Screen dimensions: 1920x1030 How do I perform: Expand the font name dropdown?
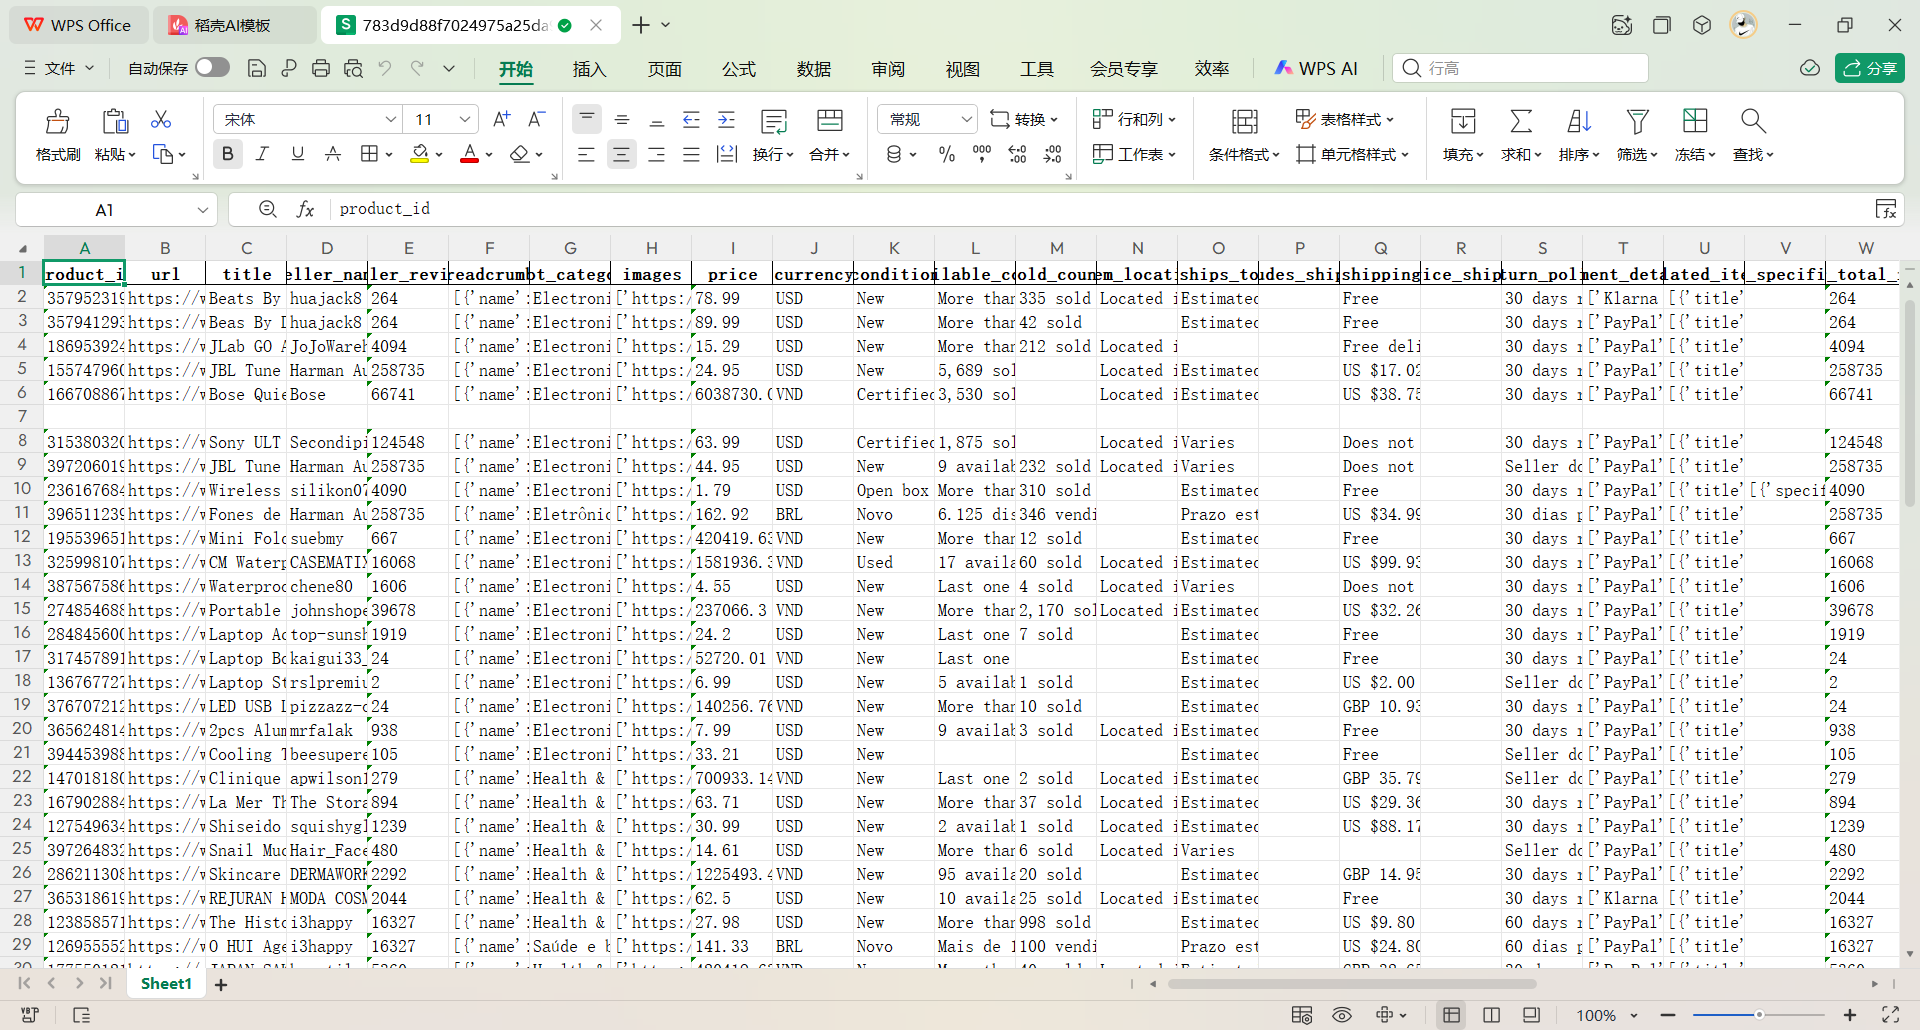coord(390,120)
